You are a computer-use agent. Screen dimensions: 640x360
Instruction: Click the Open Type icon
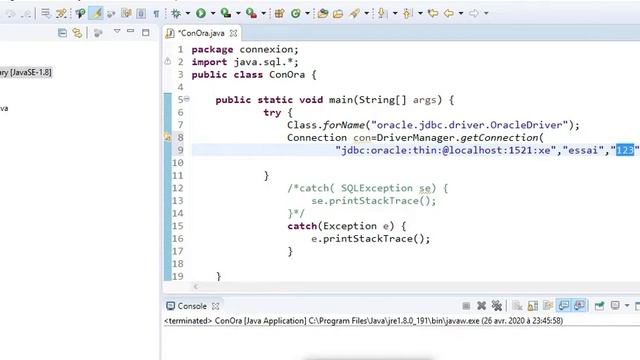[323, 13]
